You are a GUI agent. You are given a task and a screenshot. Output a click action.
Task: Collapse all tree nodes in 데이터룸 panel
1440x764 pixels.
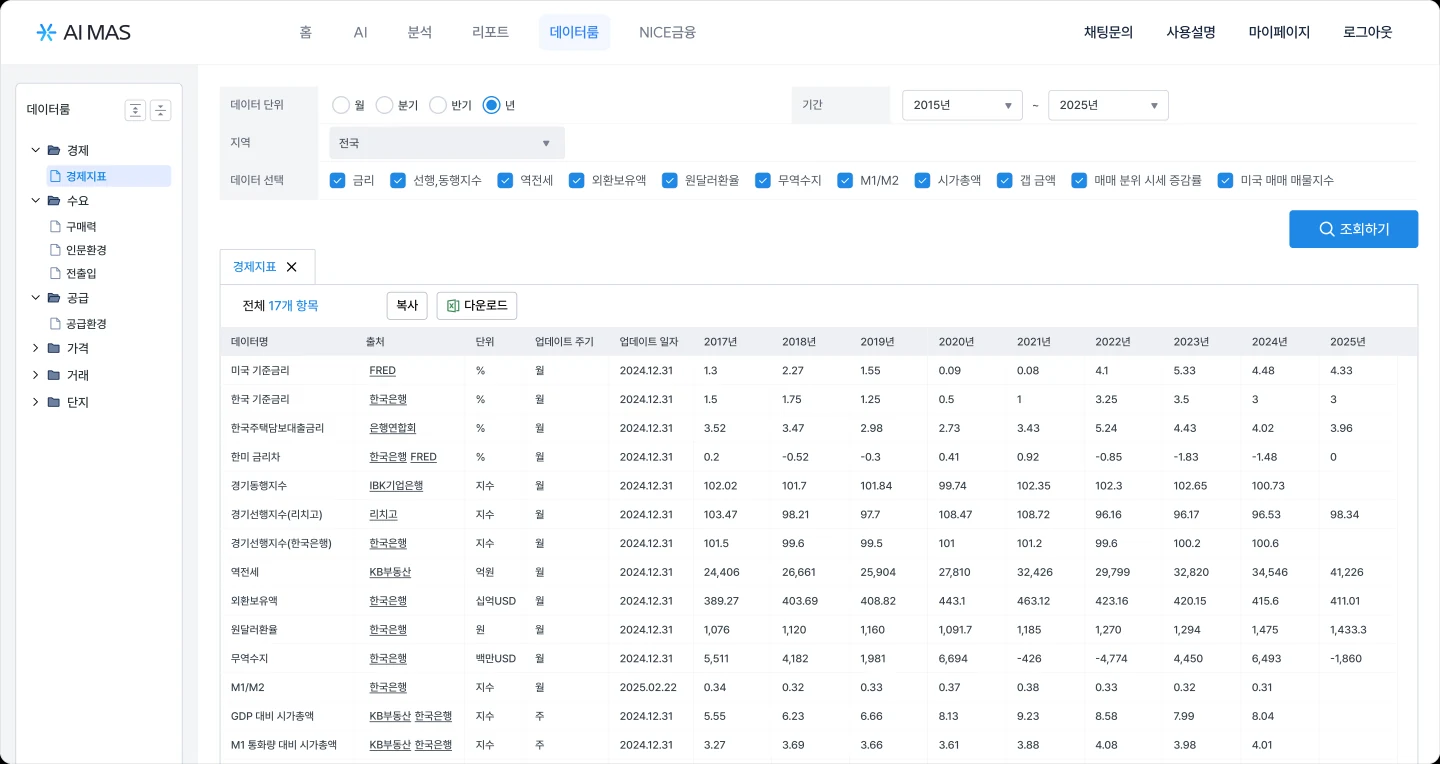coord(160,110)
